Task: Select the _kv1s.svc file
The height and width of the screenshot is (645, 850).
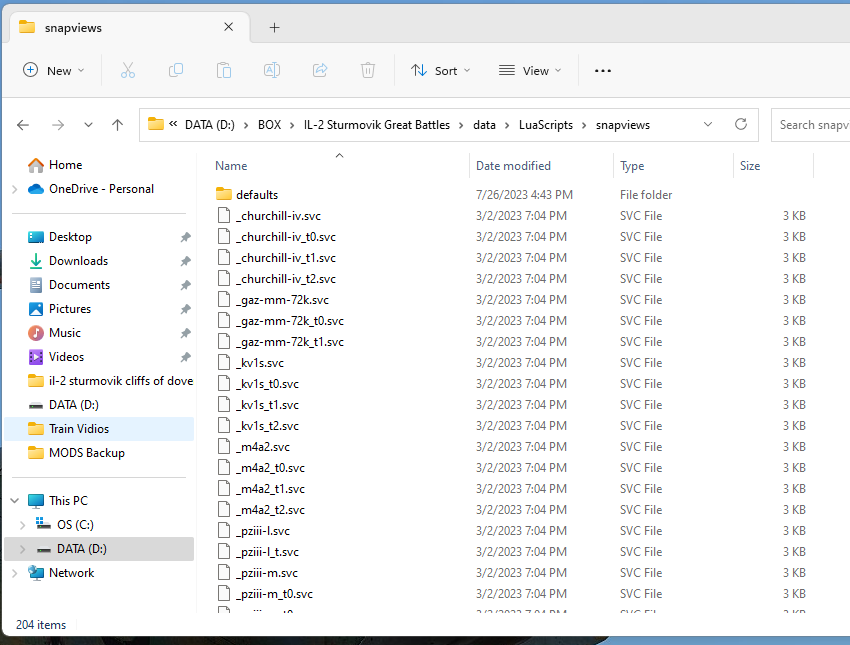Action: 259,363
